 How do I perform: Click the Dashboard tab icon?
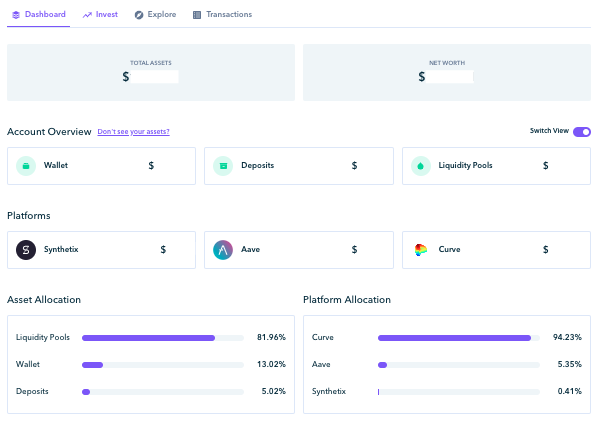16,15
